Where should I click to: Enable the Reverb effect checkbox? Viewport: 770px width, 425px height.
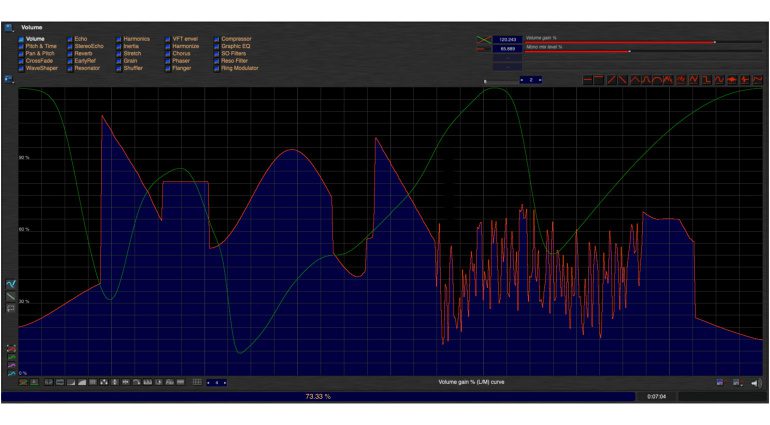70,54
